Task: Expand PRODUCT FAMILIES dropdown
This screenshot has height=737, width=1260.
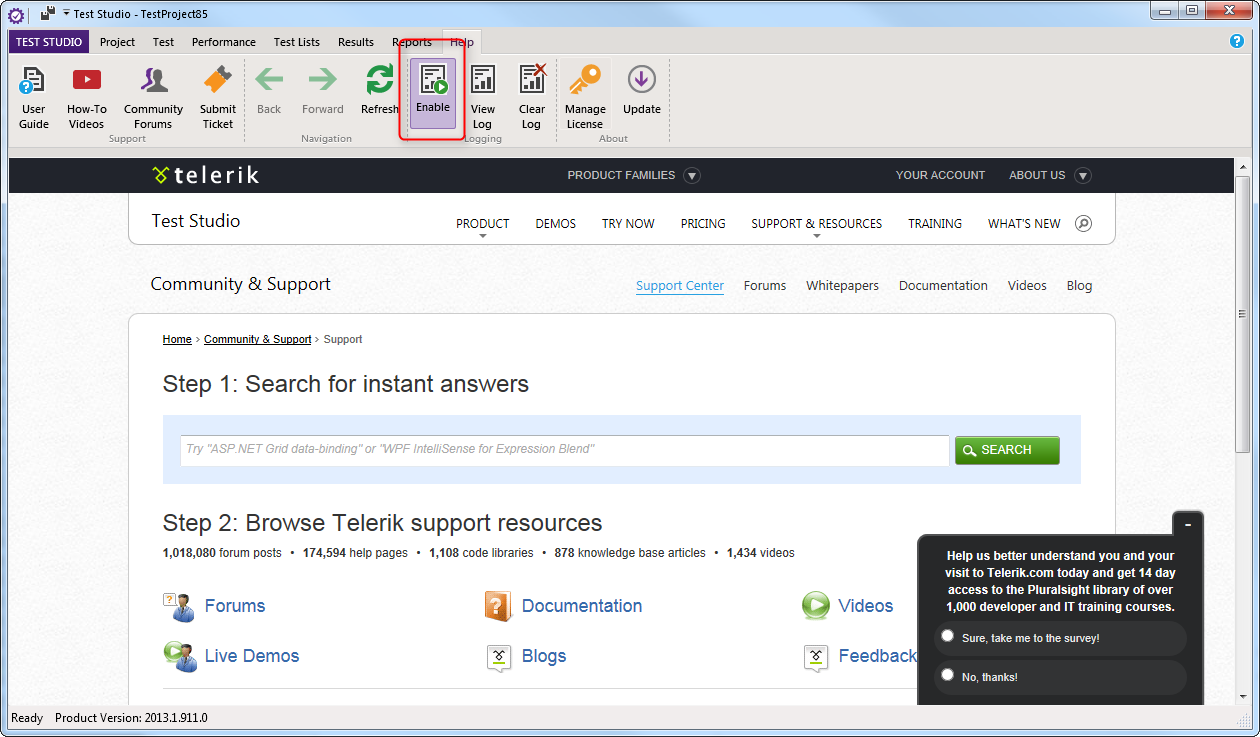Action: [692, 175]
